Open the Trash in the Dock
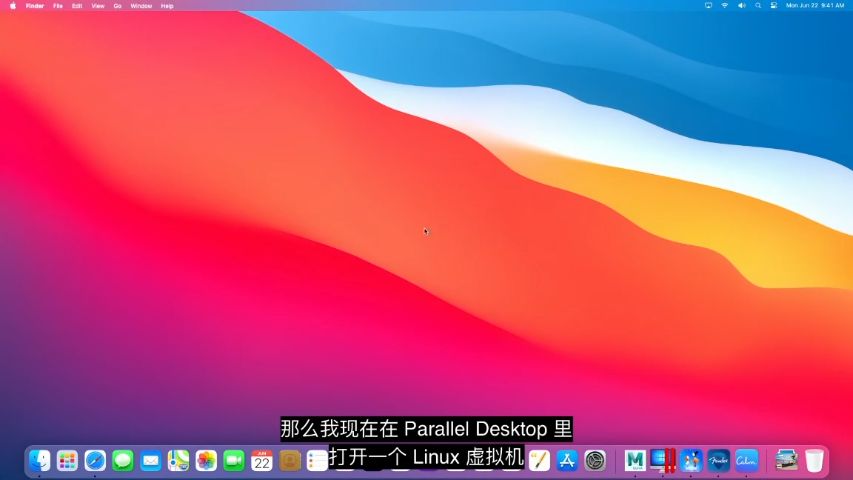The height and width of the screenshot is (480, 853). click(814, 460)
